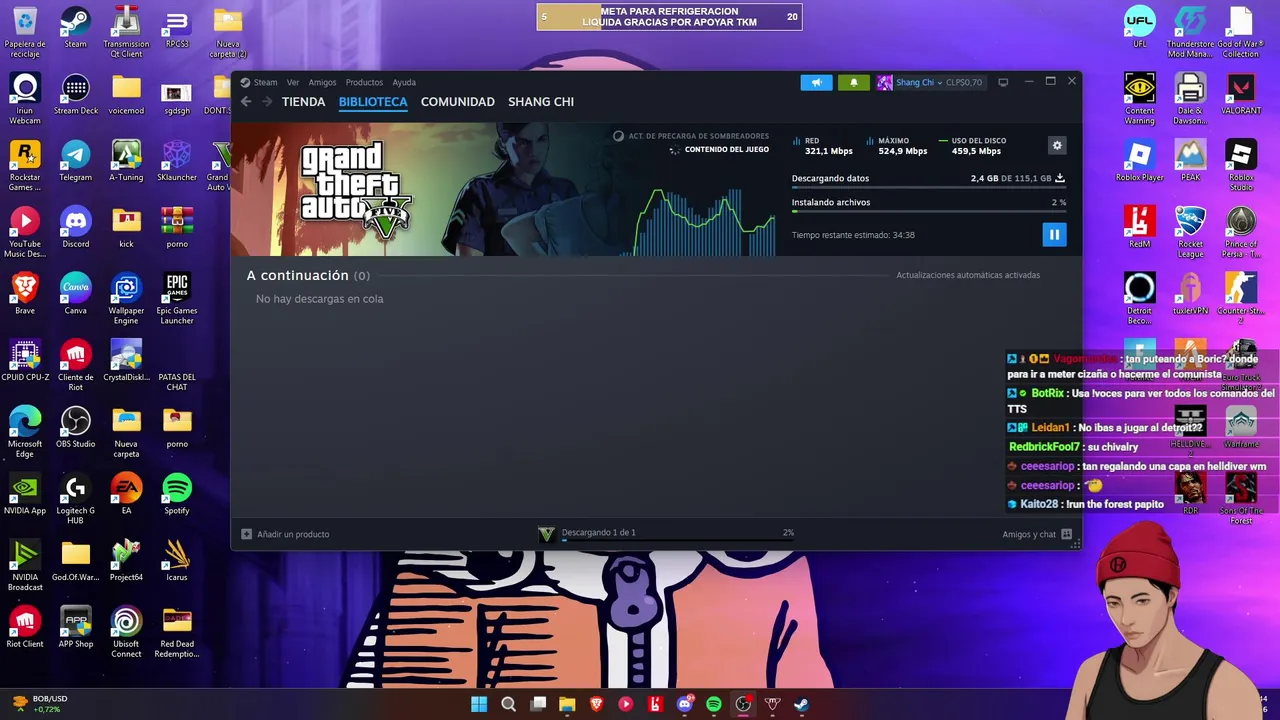Open Roblox Player desktop icon
Viewport: 1280px width, 720px height.
1140,161
